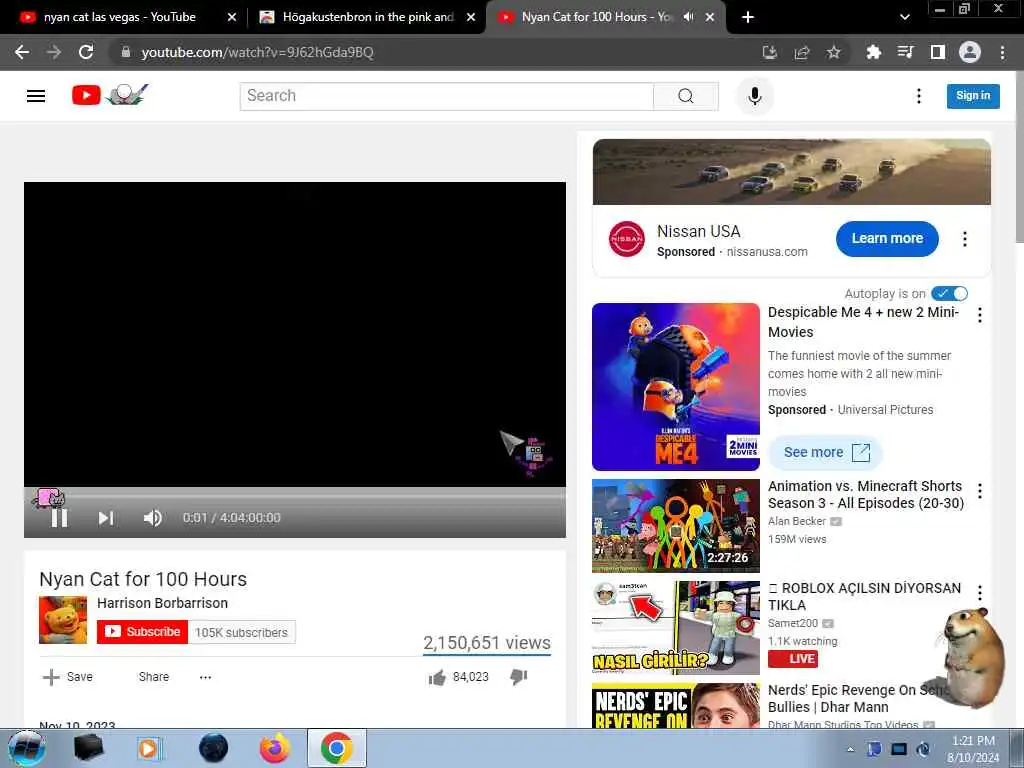The height and width of the screenshot is (768, 1024).
Task: Go back using the browser back arrow
Action: [22, 52]
